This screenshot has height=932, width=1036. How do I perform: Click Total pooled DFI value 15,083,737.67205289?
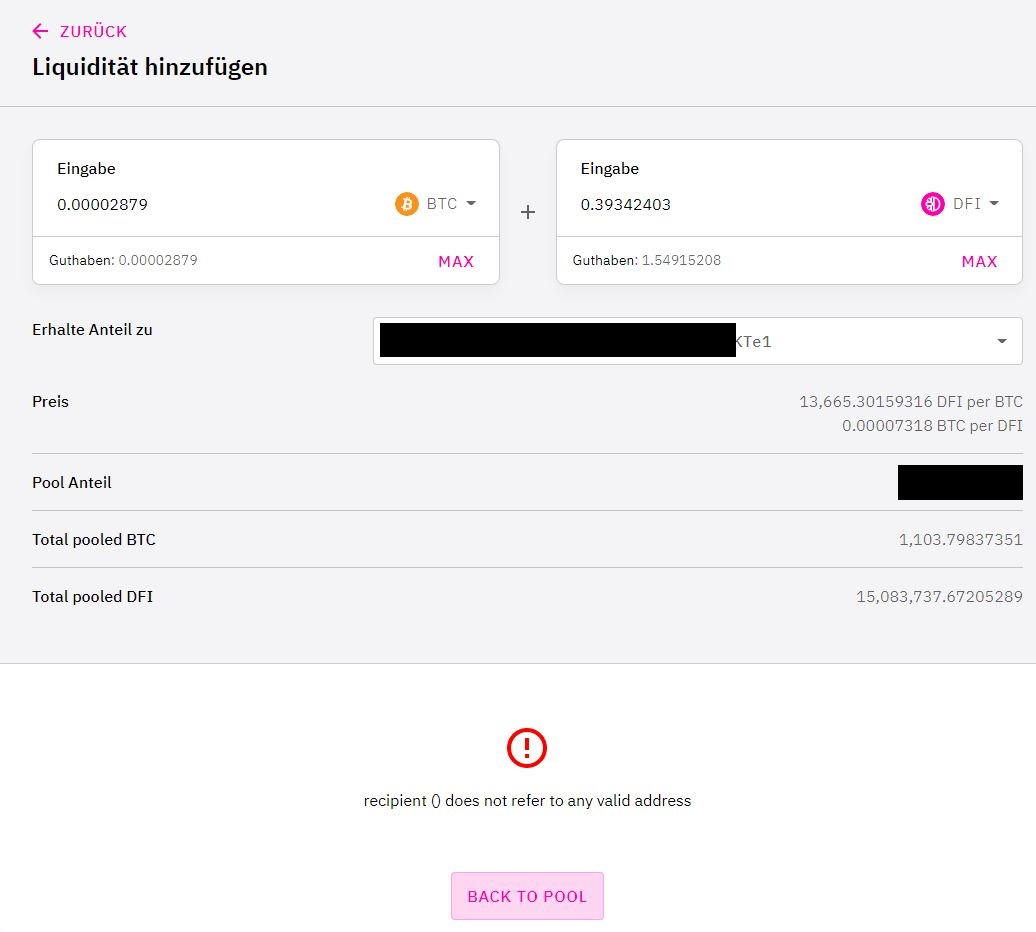[940, 596]
